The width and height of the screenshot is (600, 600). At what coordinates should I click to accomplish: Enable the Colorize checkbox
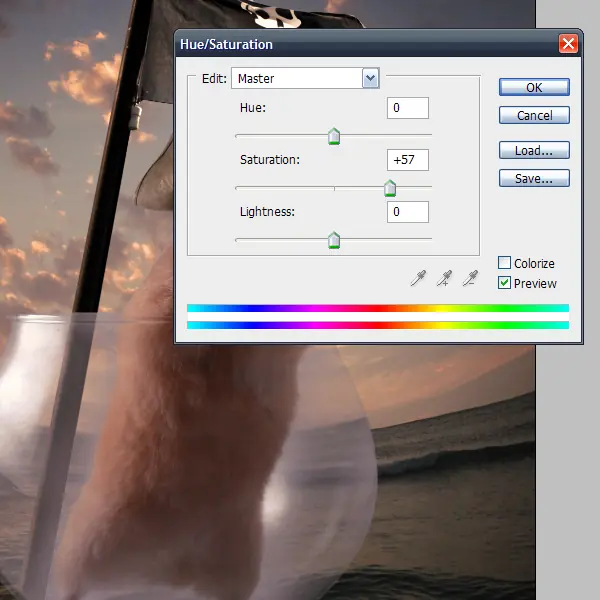(x=504, y=262)
